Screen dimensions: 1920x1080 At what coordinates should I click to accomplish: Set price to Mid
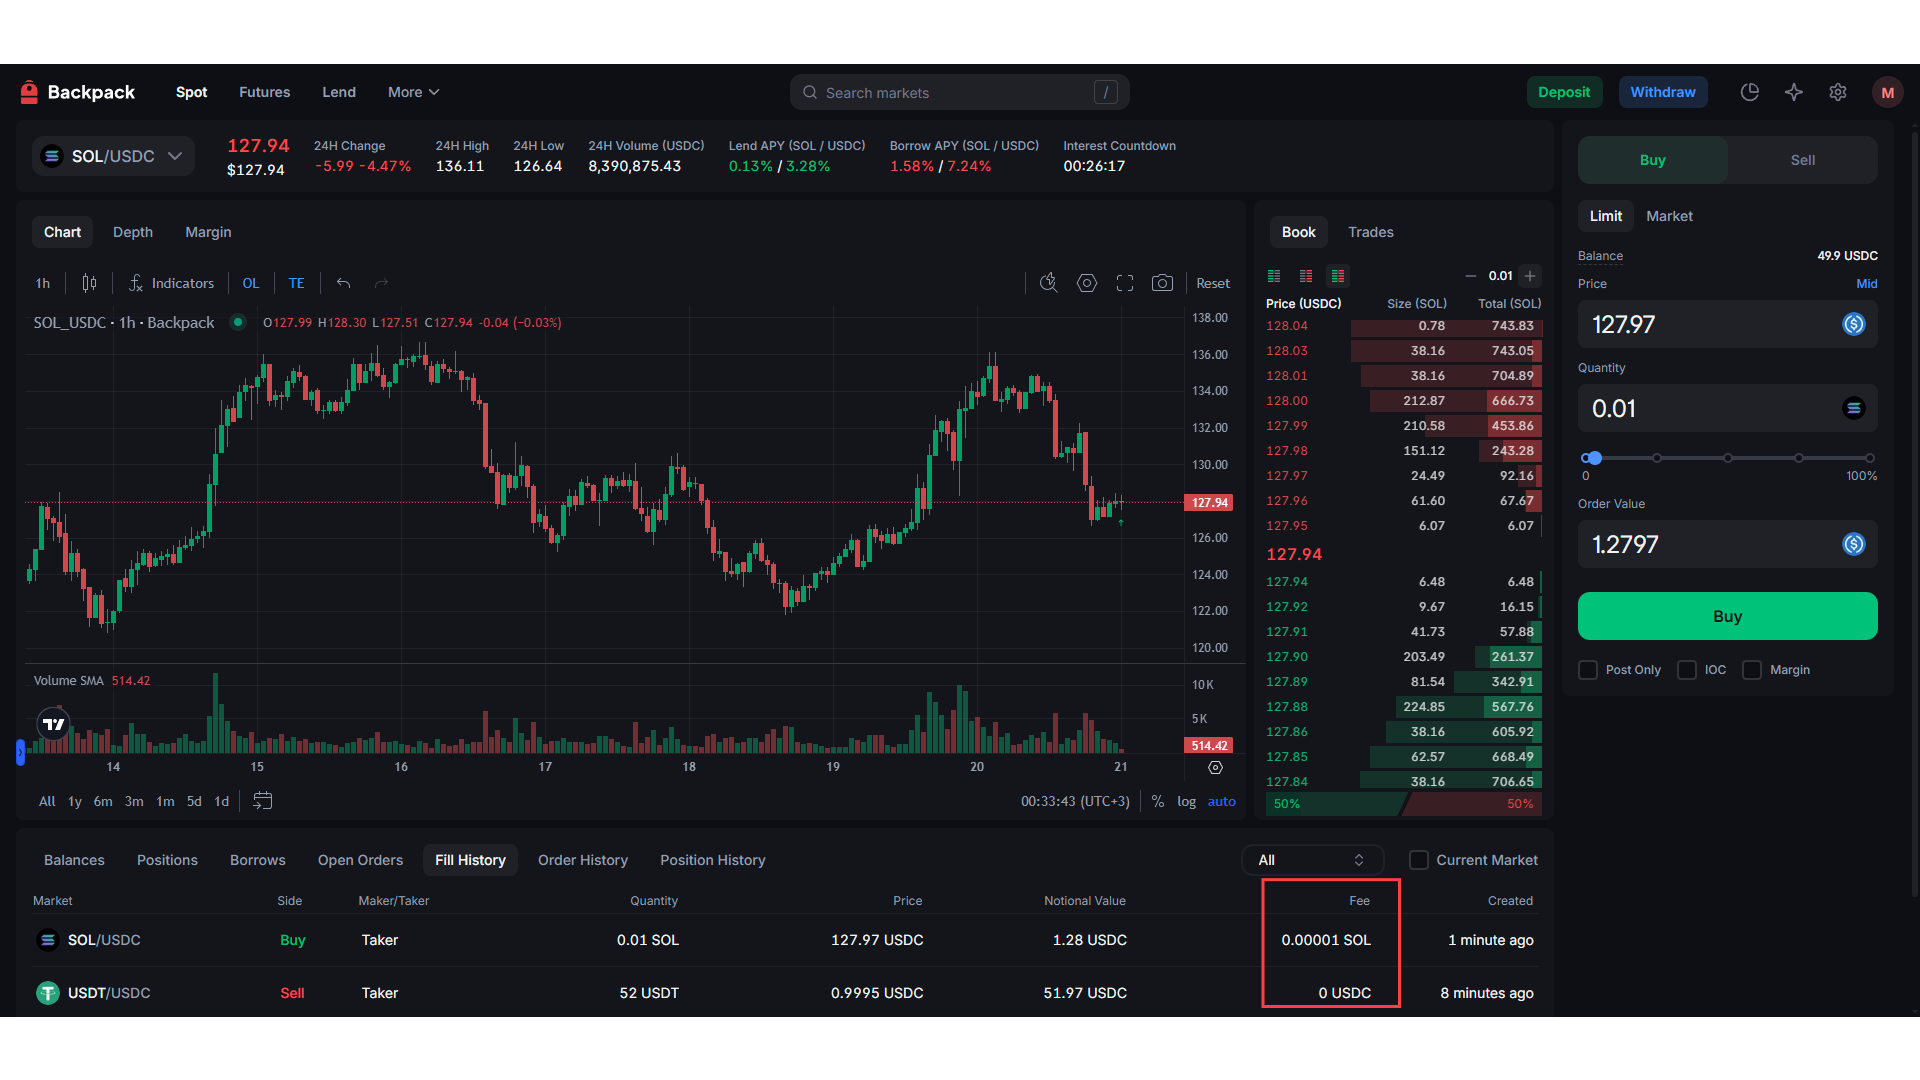1866,284
